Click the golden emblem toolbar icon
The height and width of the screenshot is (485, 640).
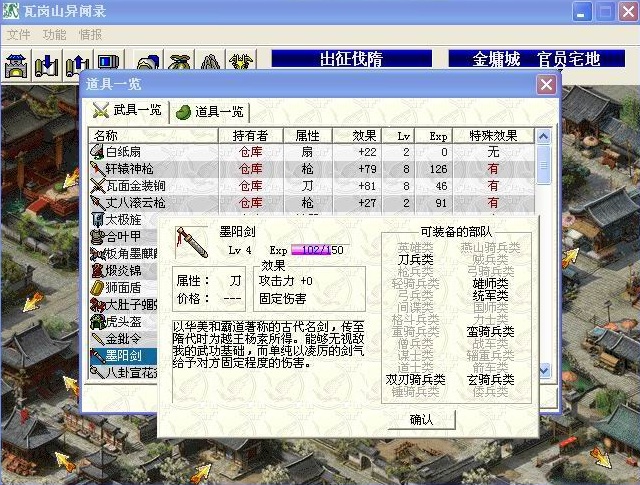[241, 65]
